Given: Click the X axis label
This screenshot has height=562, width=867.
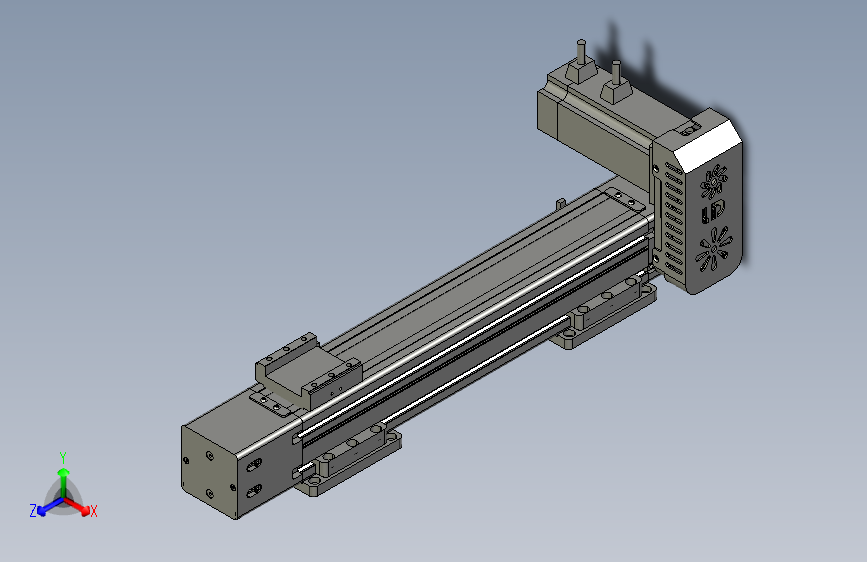Looking at the screenshot, I should 94,512.
